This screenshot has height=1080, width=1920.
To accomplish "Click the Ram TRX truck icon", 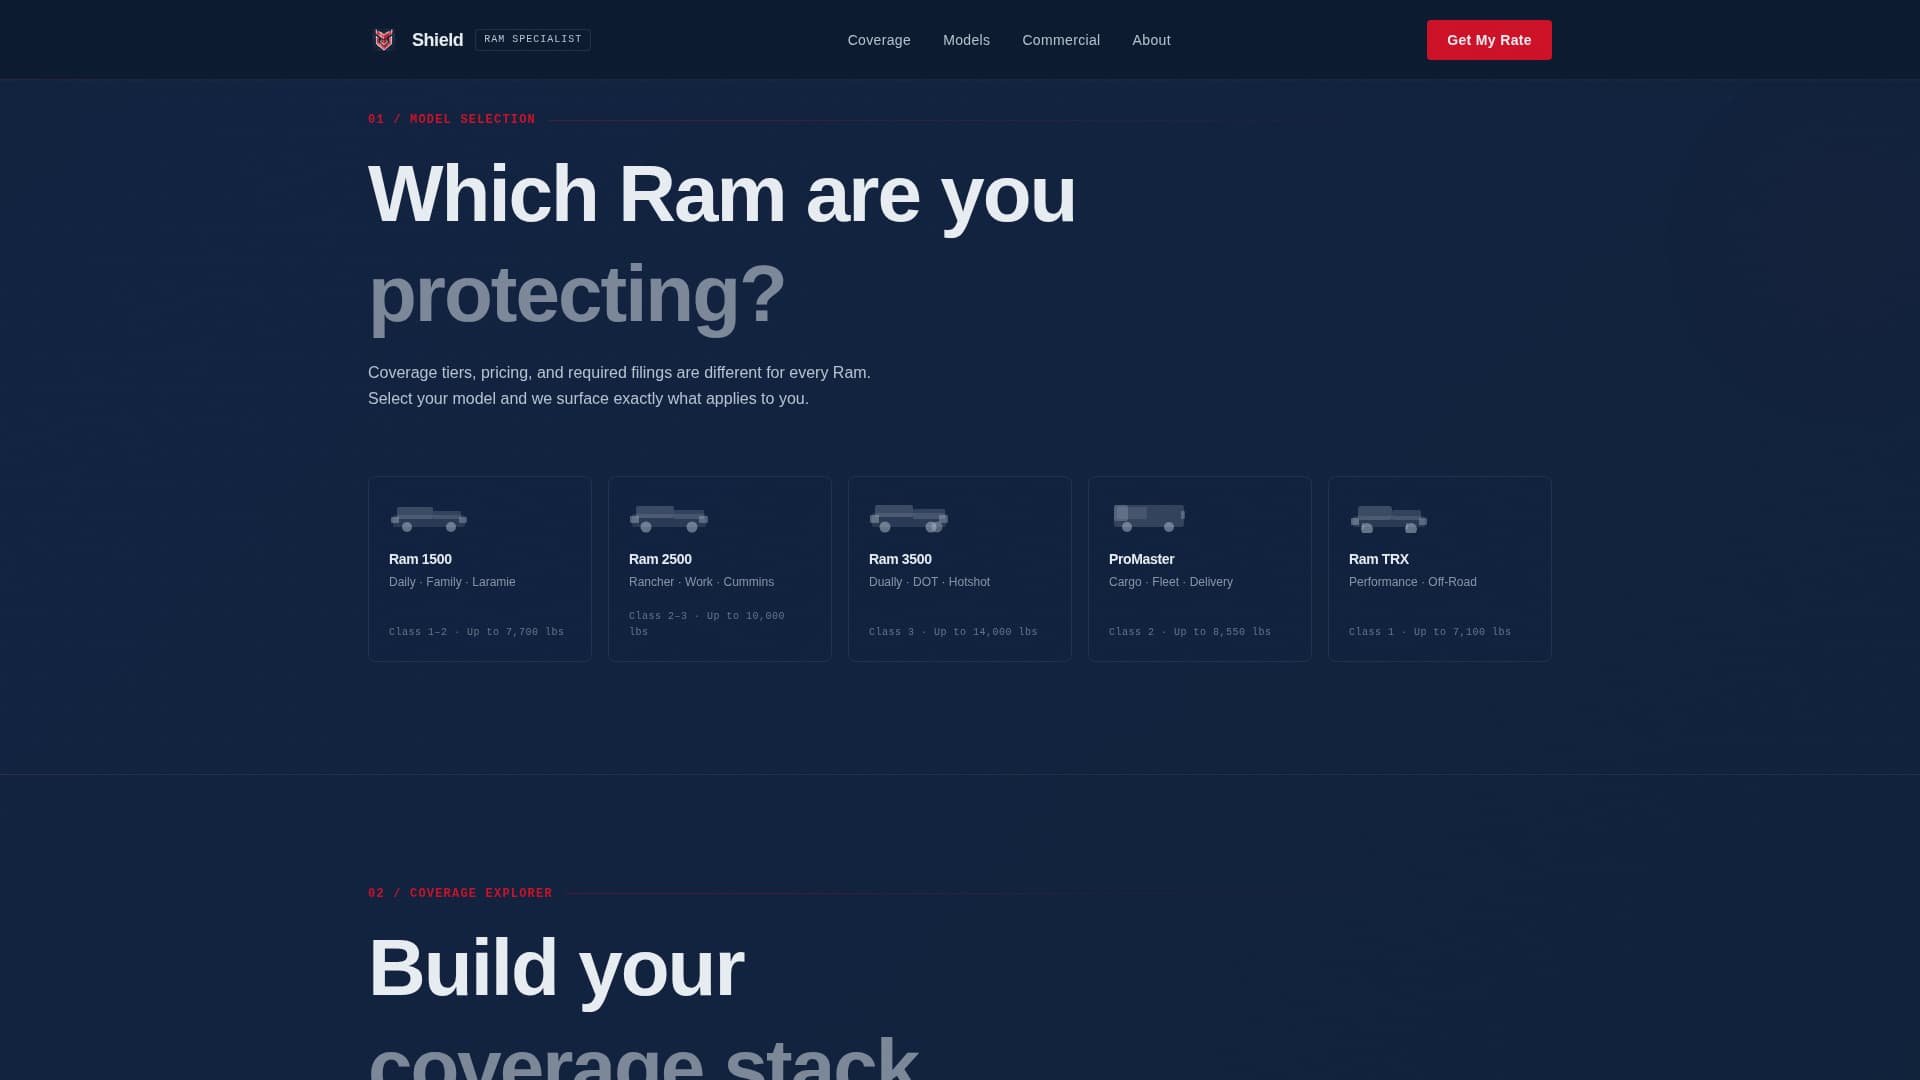I will pos(1389,519).
